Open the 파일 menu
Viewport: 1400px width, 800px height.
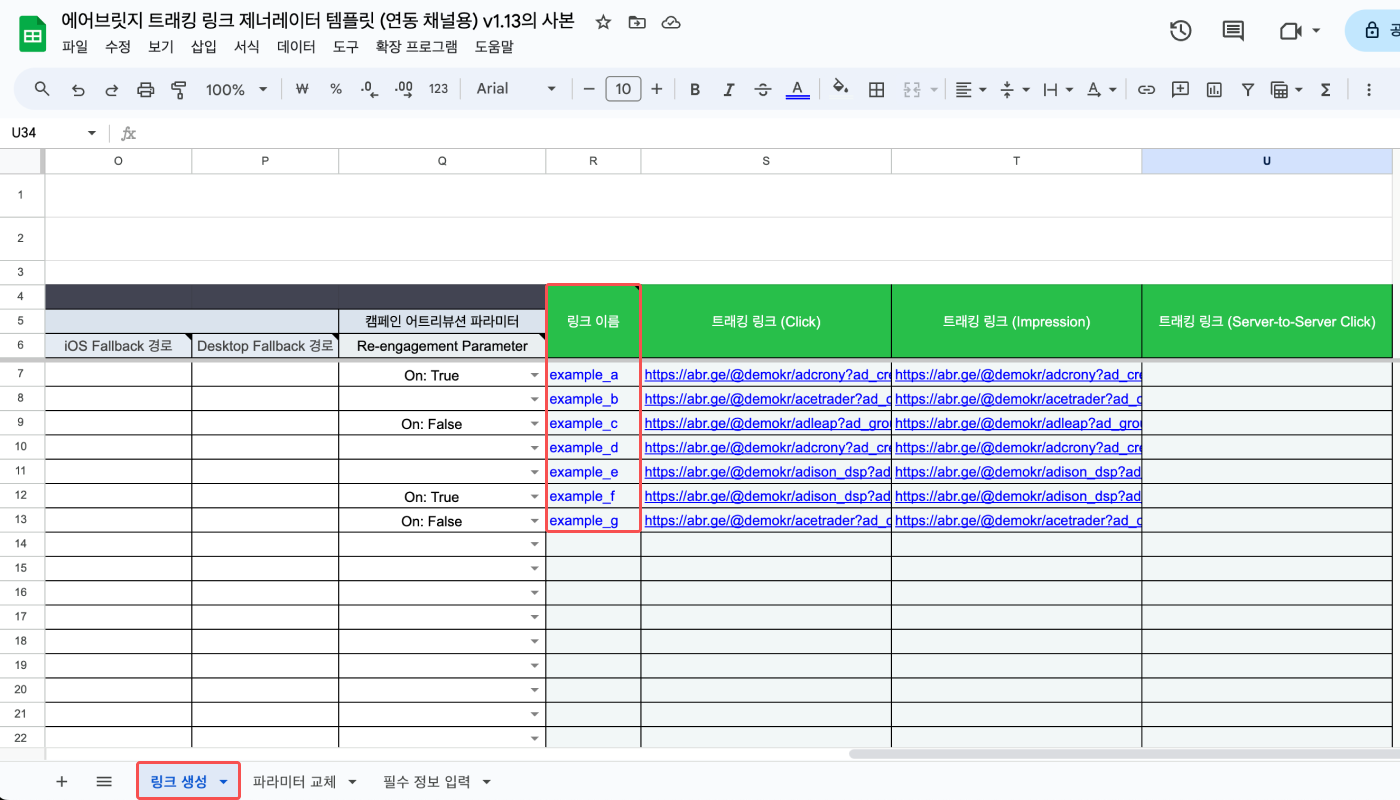pos(75,46)
